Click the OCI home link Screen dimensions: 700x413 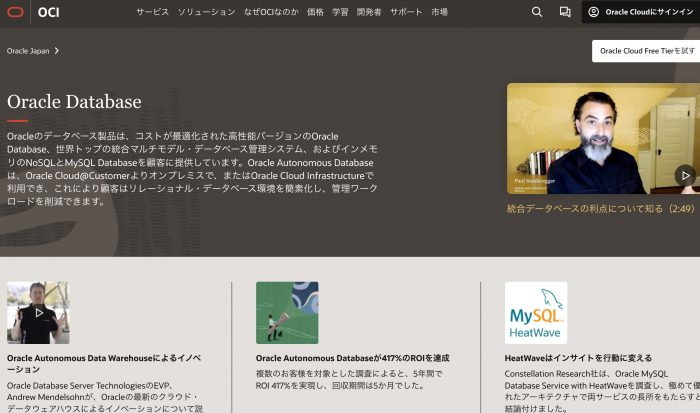(49, 12)
